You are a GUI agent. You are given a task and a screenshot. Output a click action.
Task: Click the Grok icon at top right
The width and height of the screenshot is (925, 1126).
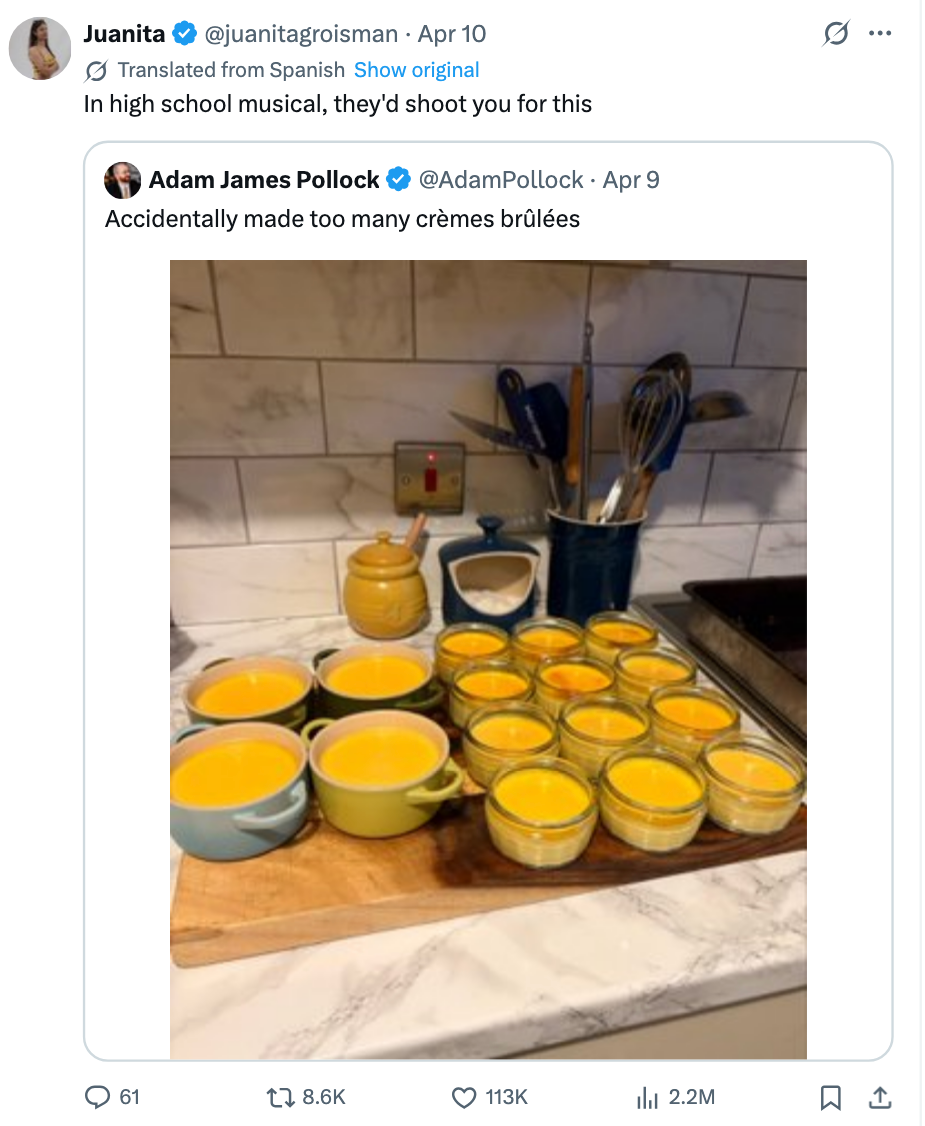[x=835, y=34]
